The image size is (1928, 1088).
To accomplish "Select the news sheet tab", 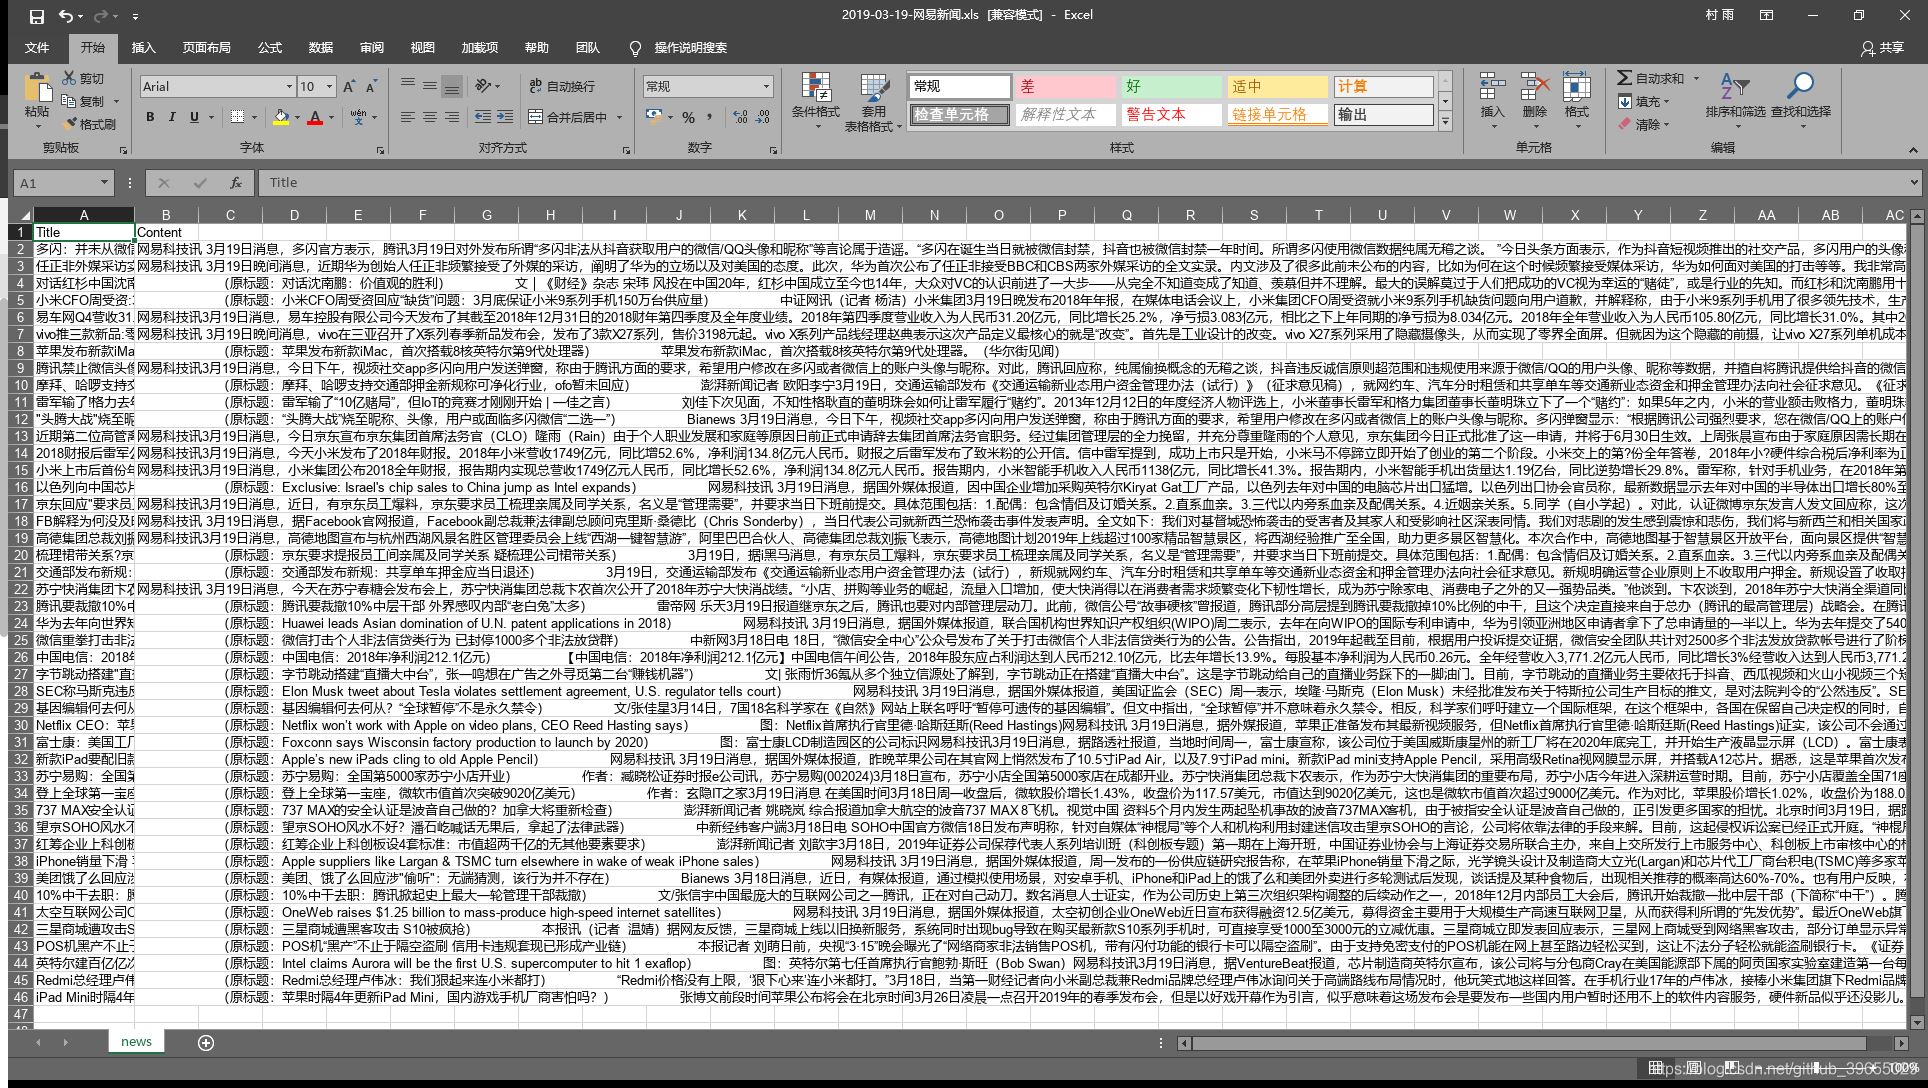I will point(136,1041).
